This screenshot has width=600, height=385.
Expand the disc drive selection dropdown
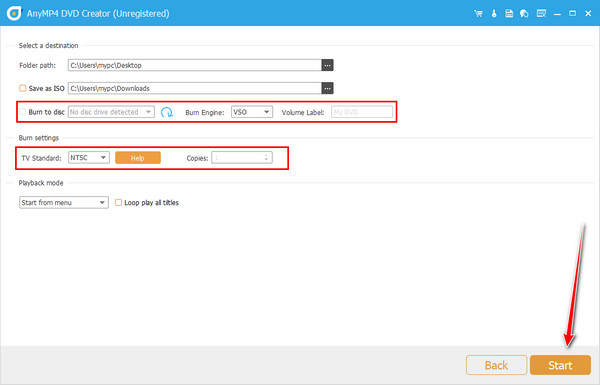click(x=111, y=112)
